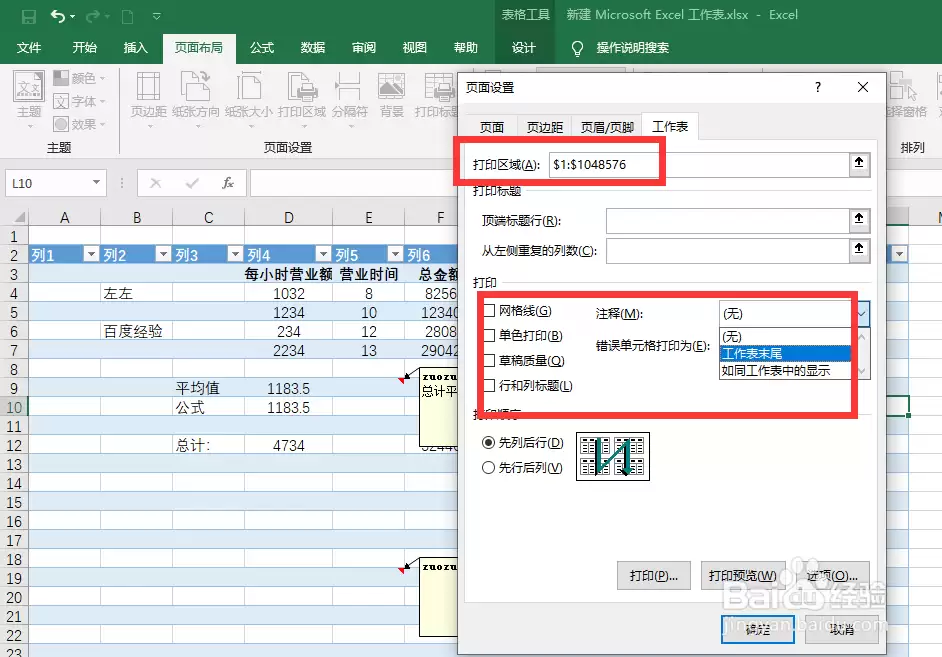The height and width of the screenshot is (657, 942).
Task: Click the OK (确定) button
Action: 758,629
